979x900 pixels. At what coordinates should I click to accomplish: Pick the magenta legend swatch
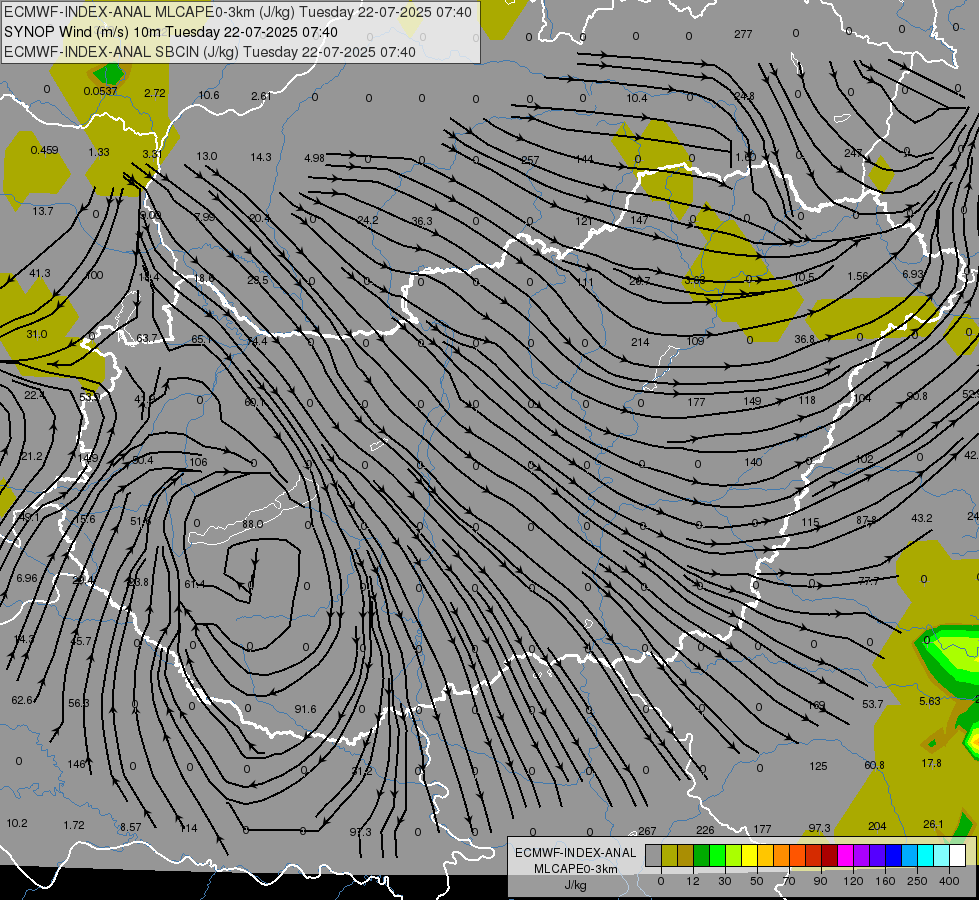(846, 855)
